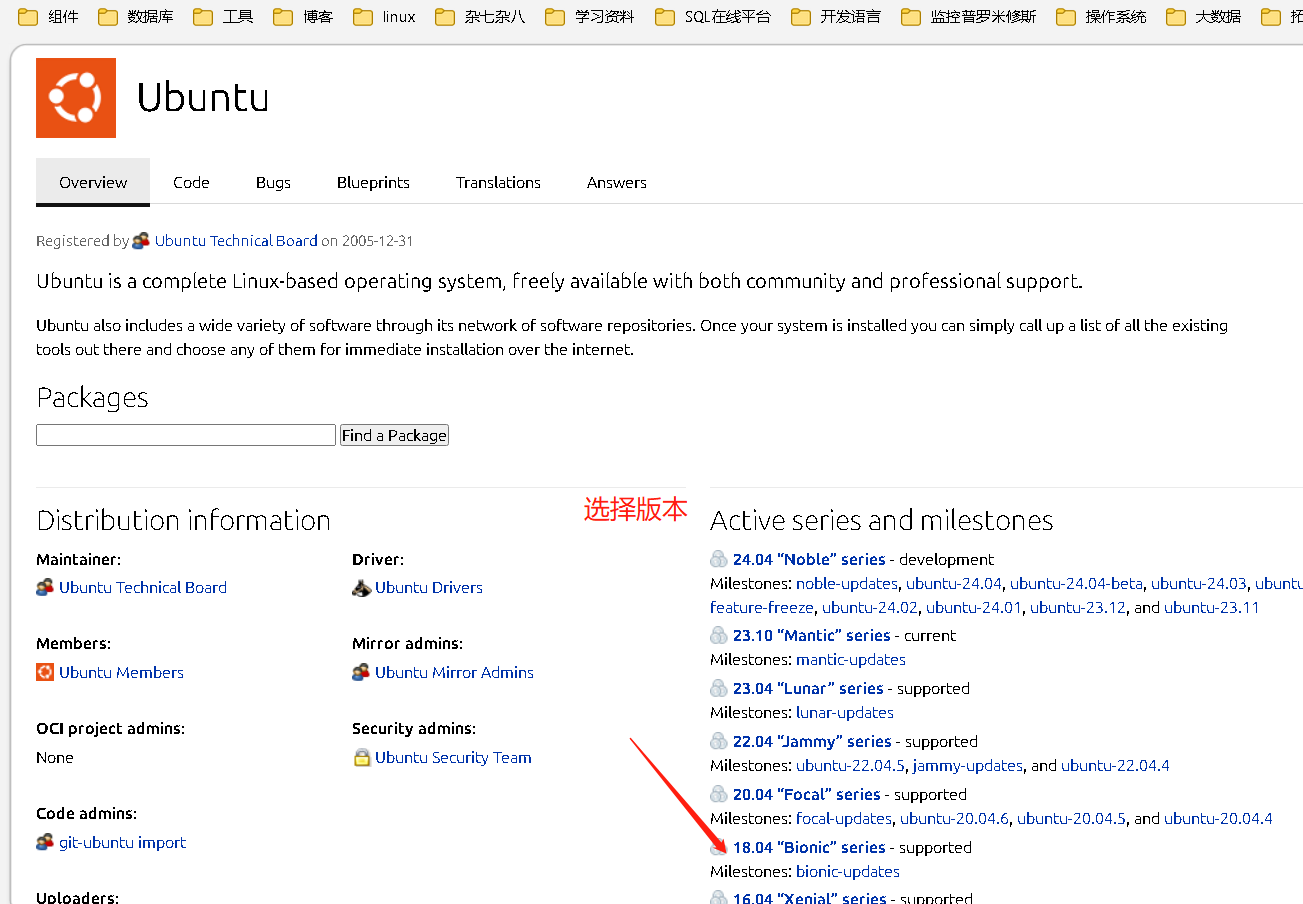This screenshot has height=904, width=1303.
Task: Click the series icon beside 23.10 Mantic
Action: (x=719, y=635)
